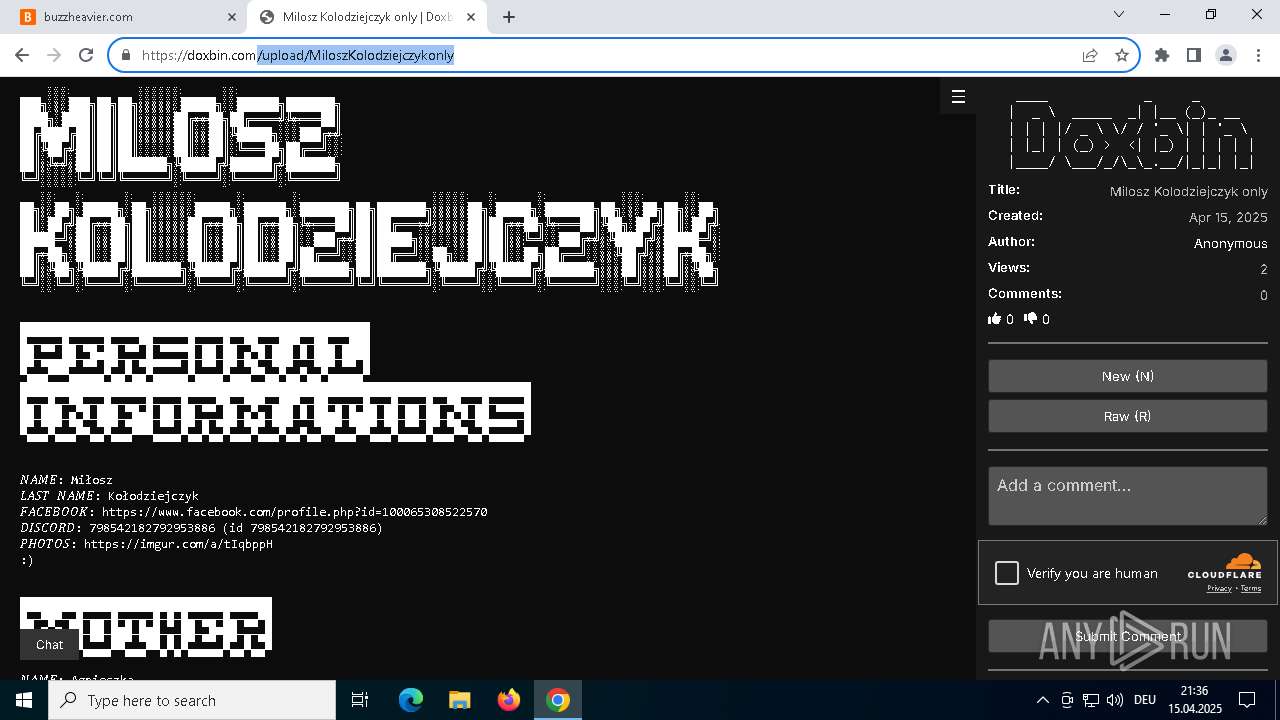This screenshot has height=720, width=1280.
Task: Go back to the previous page
Action: click(x=22, y=55)
